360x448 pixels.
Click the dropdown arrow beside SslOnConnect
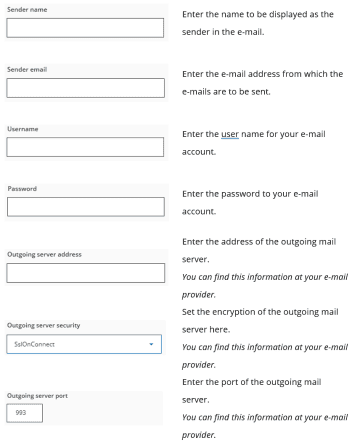click(151, 344)
